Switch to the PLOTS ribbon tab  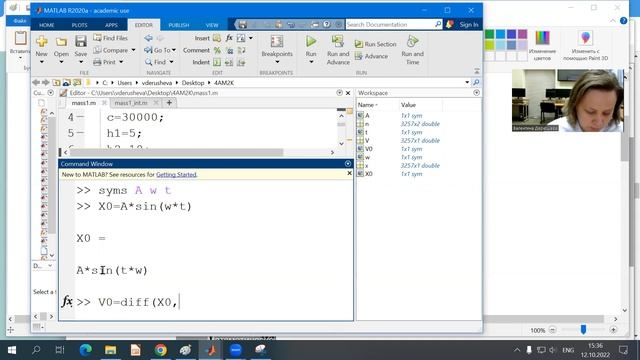click(x=79, y=25)
